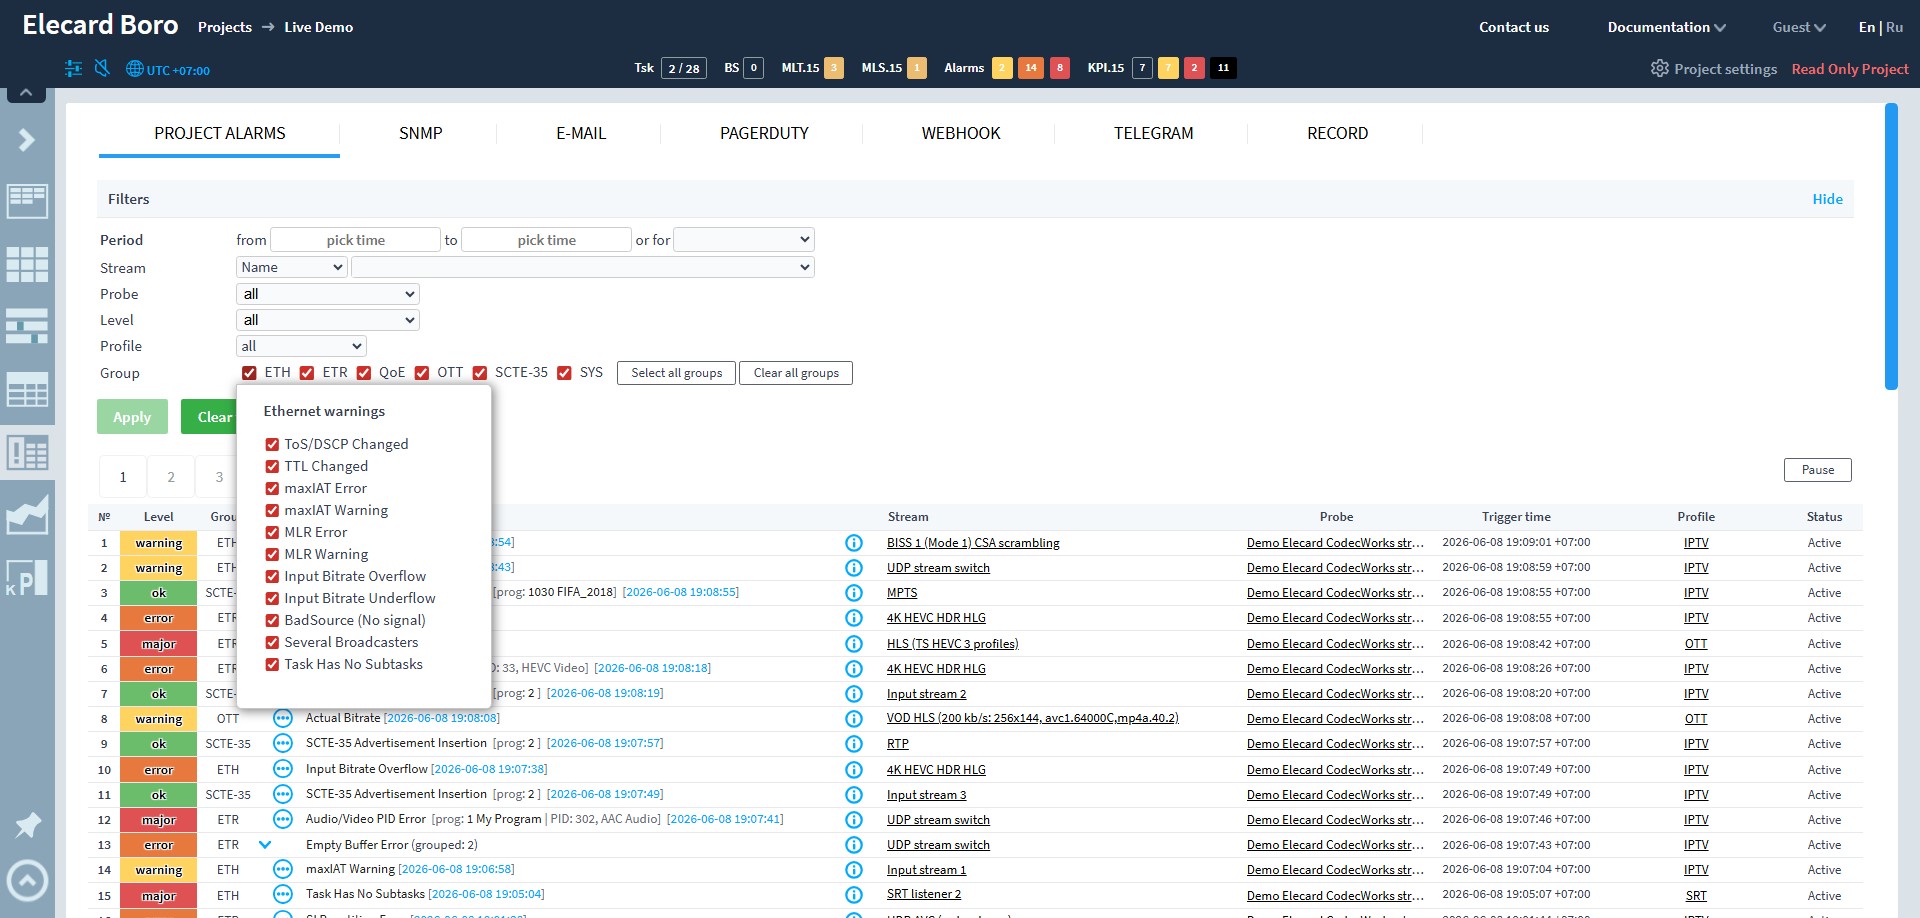Uncheck the ETR group checkbox
The image size is (1920, 918).
307,373
